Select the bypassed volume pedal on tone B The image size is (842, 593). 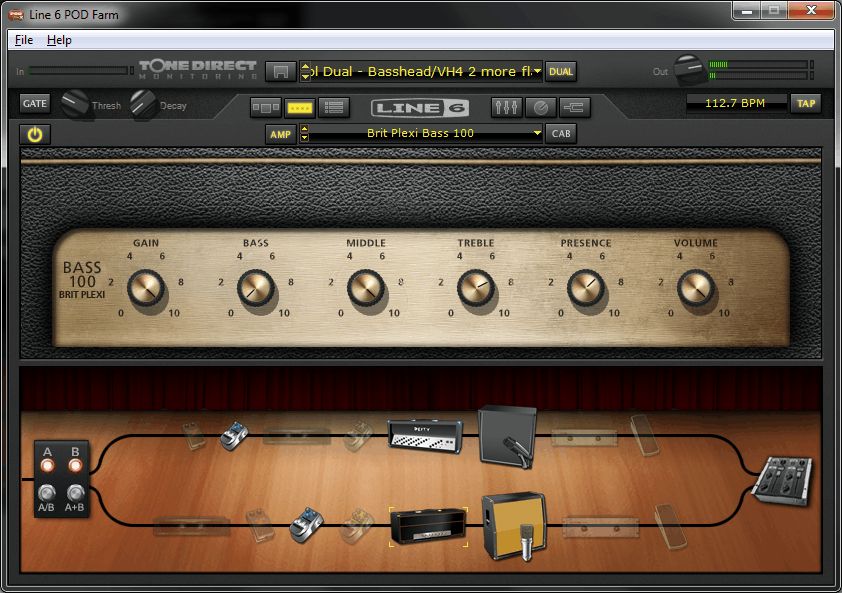click(670, 526)
